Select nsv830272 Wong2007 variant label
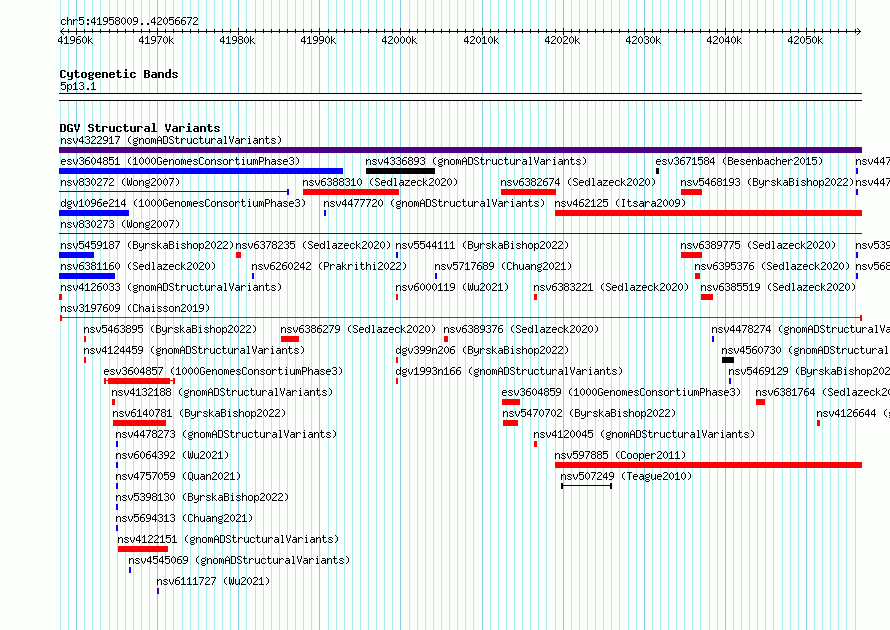This screenshot has height=630, width=890. click(x=120, y=182)
